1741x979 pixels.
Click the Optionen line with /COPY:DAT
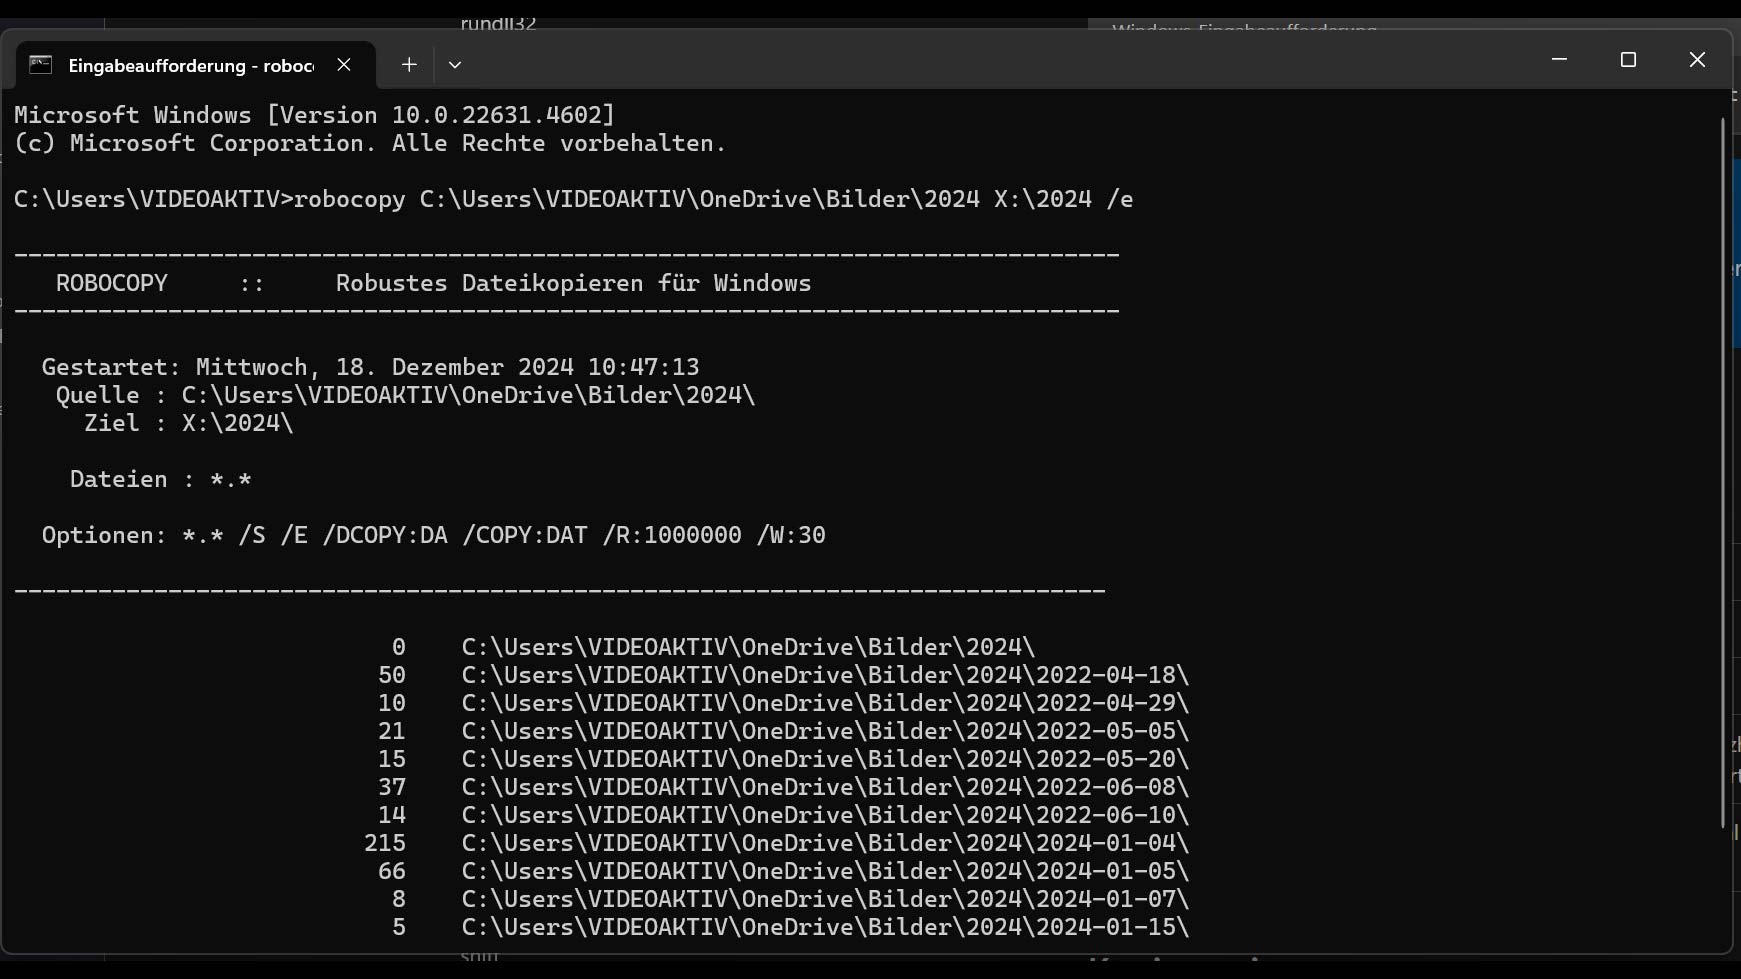pos(433,535)
